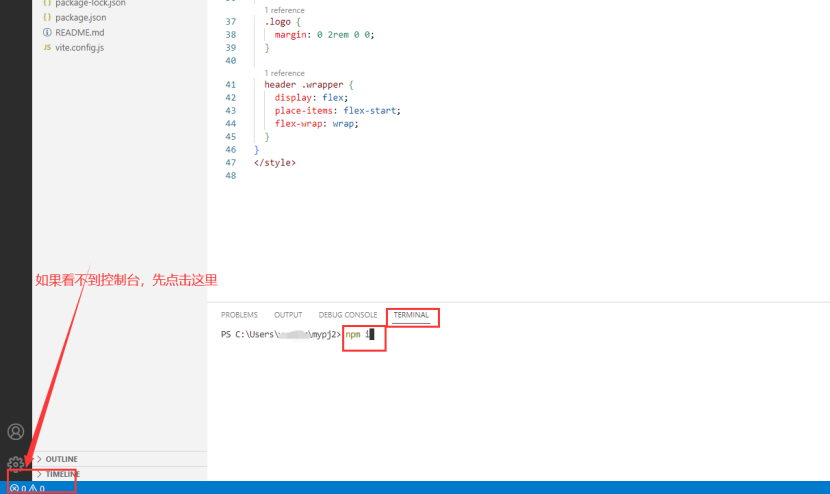Click the text 'flex-wrap: wrap;'

(x=317, y=123)
